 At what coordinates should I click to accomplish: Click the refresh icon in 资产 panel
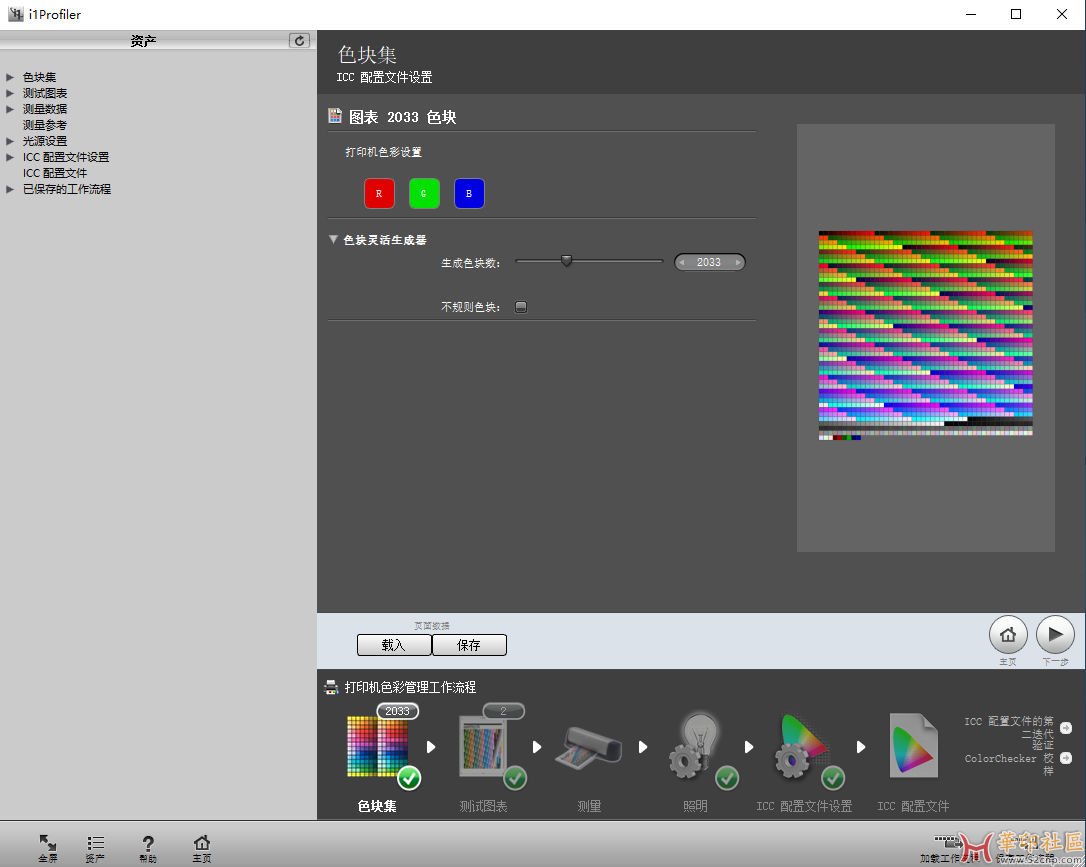[299, 40]
